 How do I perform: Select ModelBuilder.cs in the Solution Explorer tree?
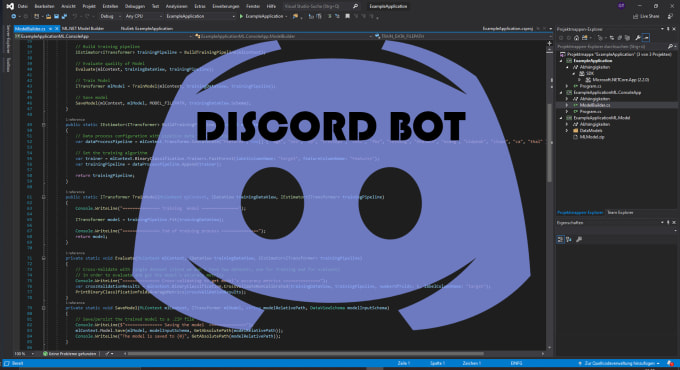click(595, 105)
